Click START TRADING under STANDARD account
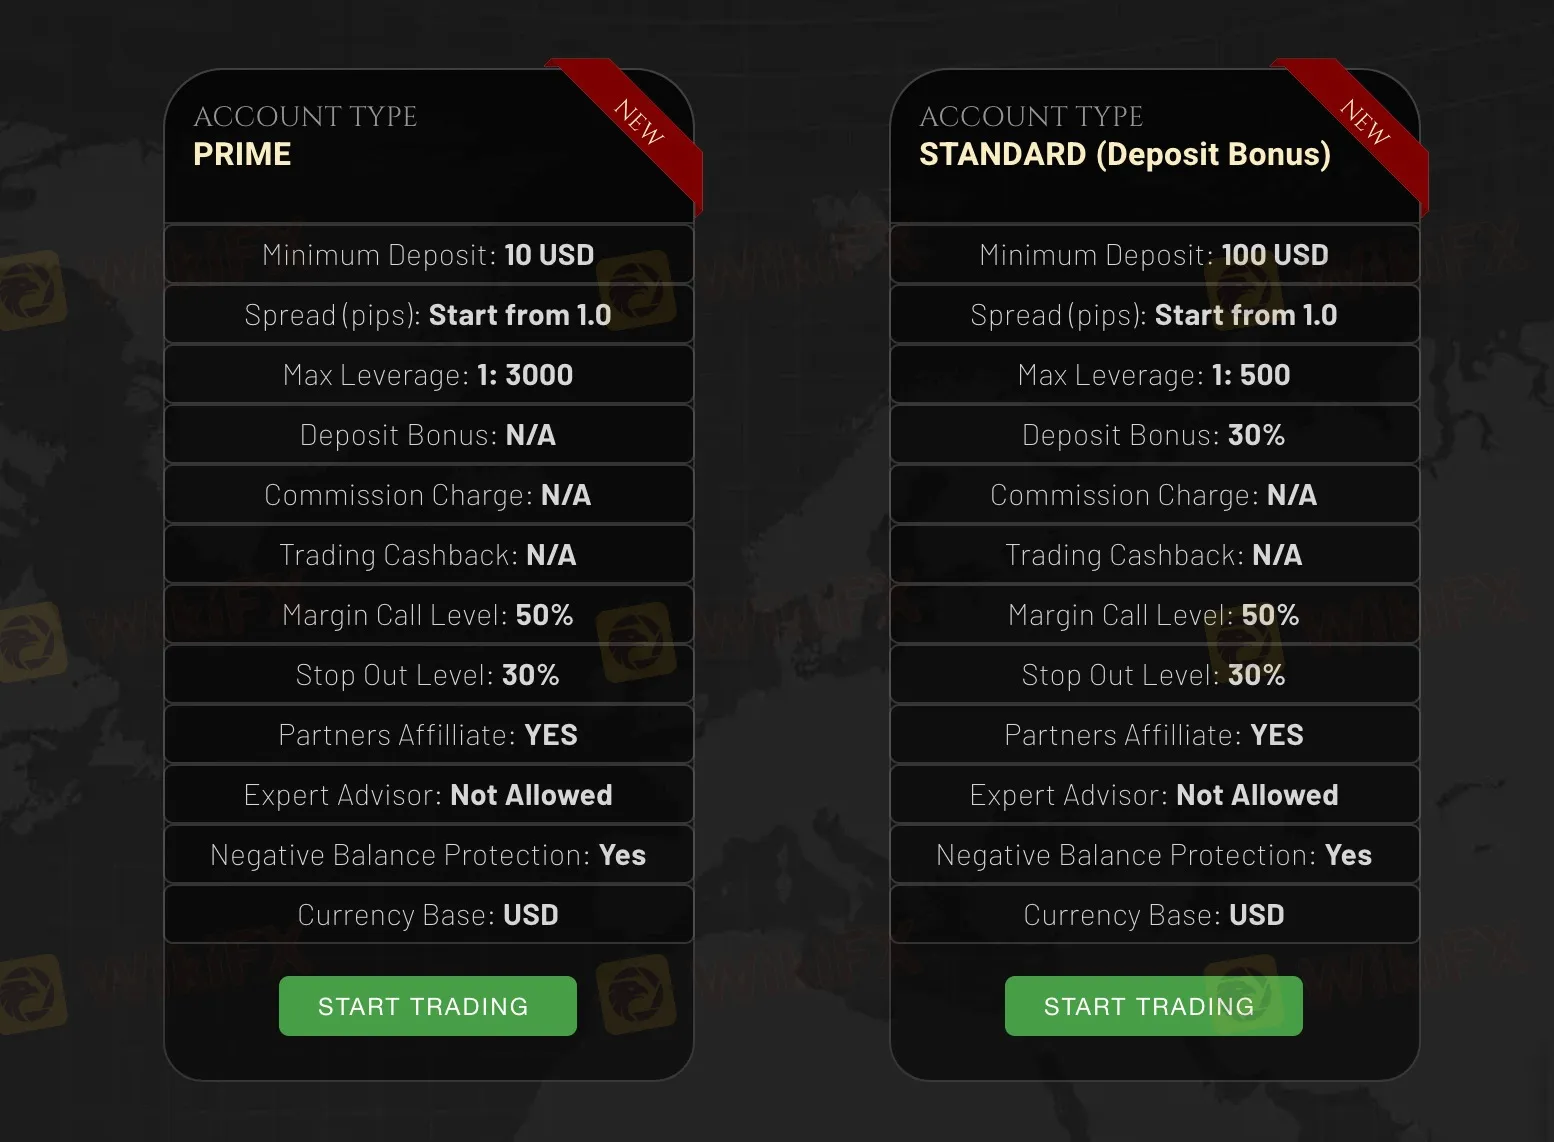1554x1142 pixels. (x=1154, y=1006)
